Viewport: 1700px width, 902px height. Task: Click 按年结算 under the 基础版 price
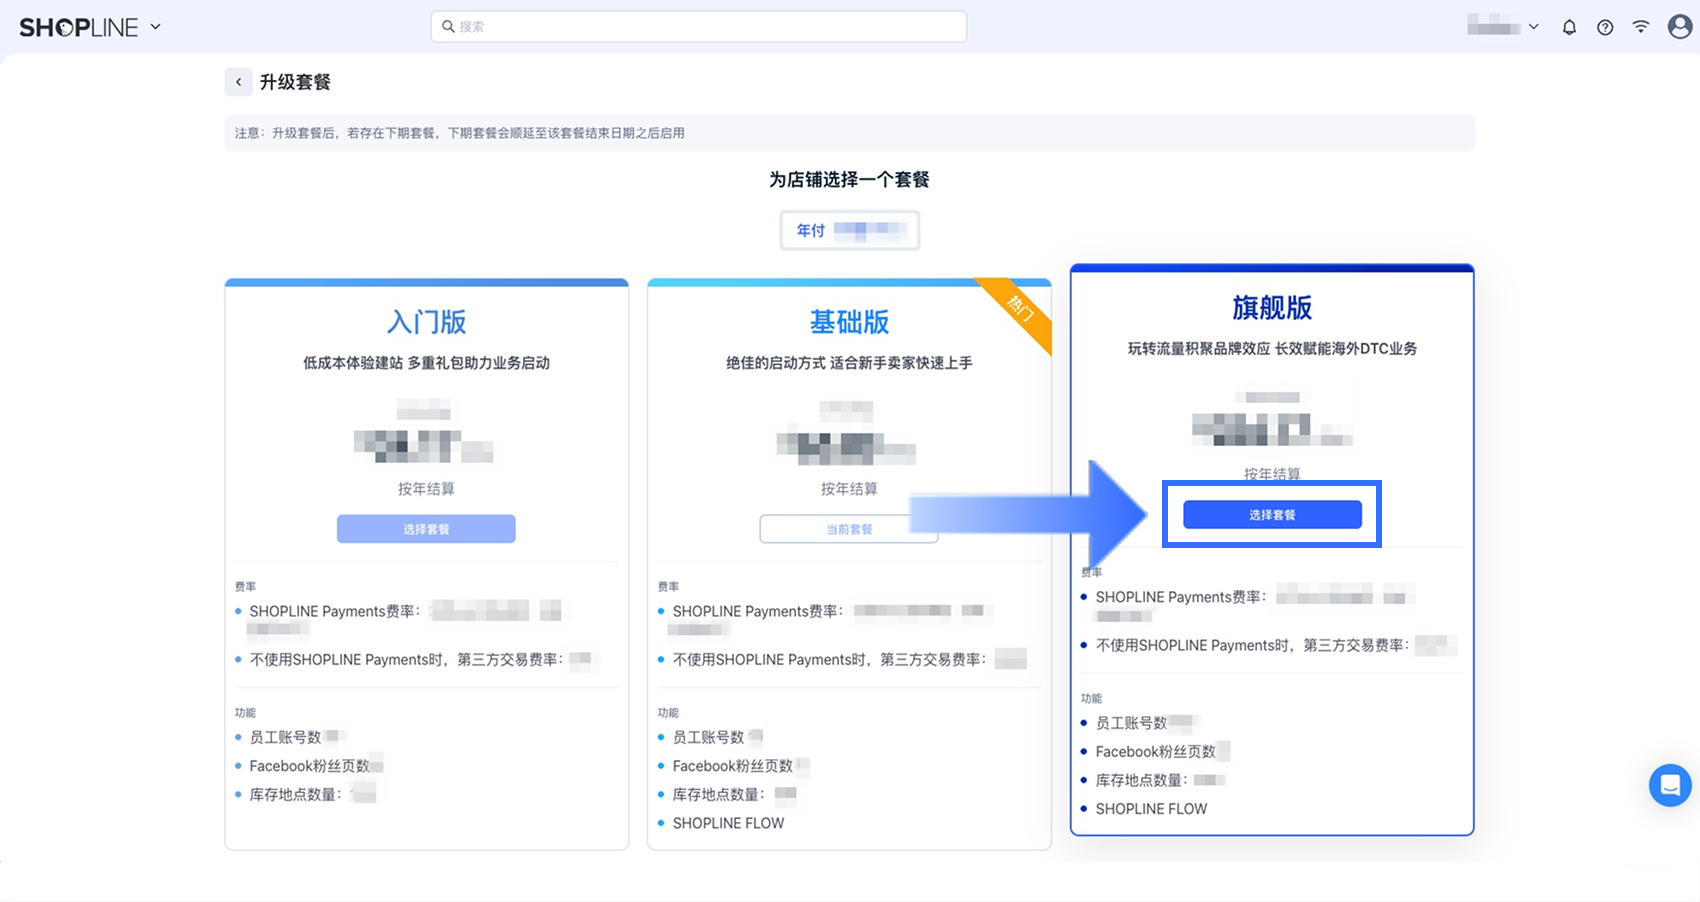coord(849,489)
